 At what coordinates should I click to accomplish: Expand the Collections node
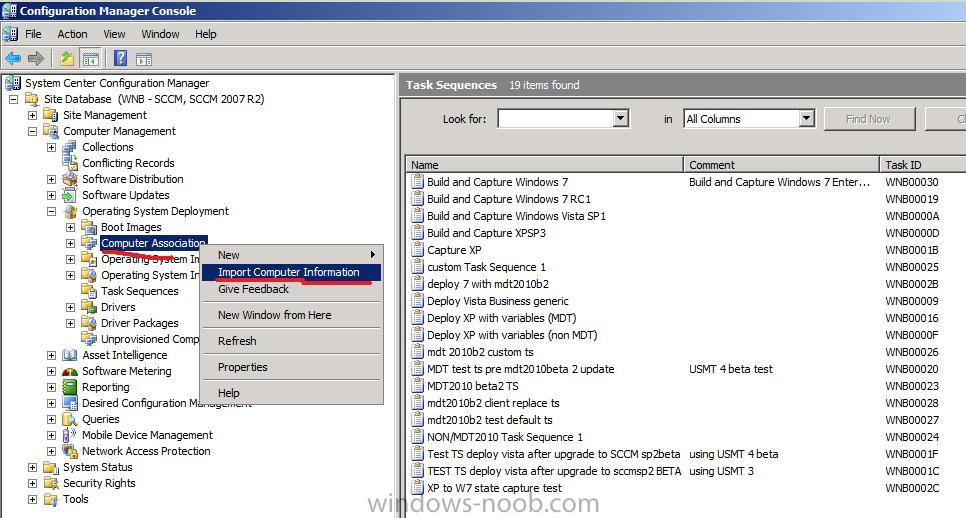tap(52, 147)
